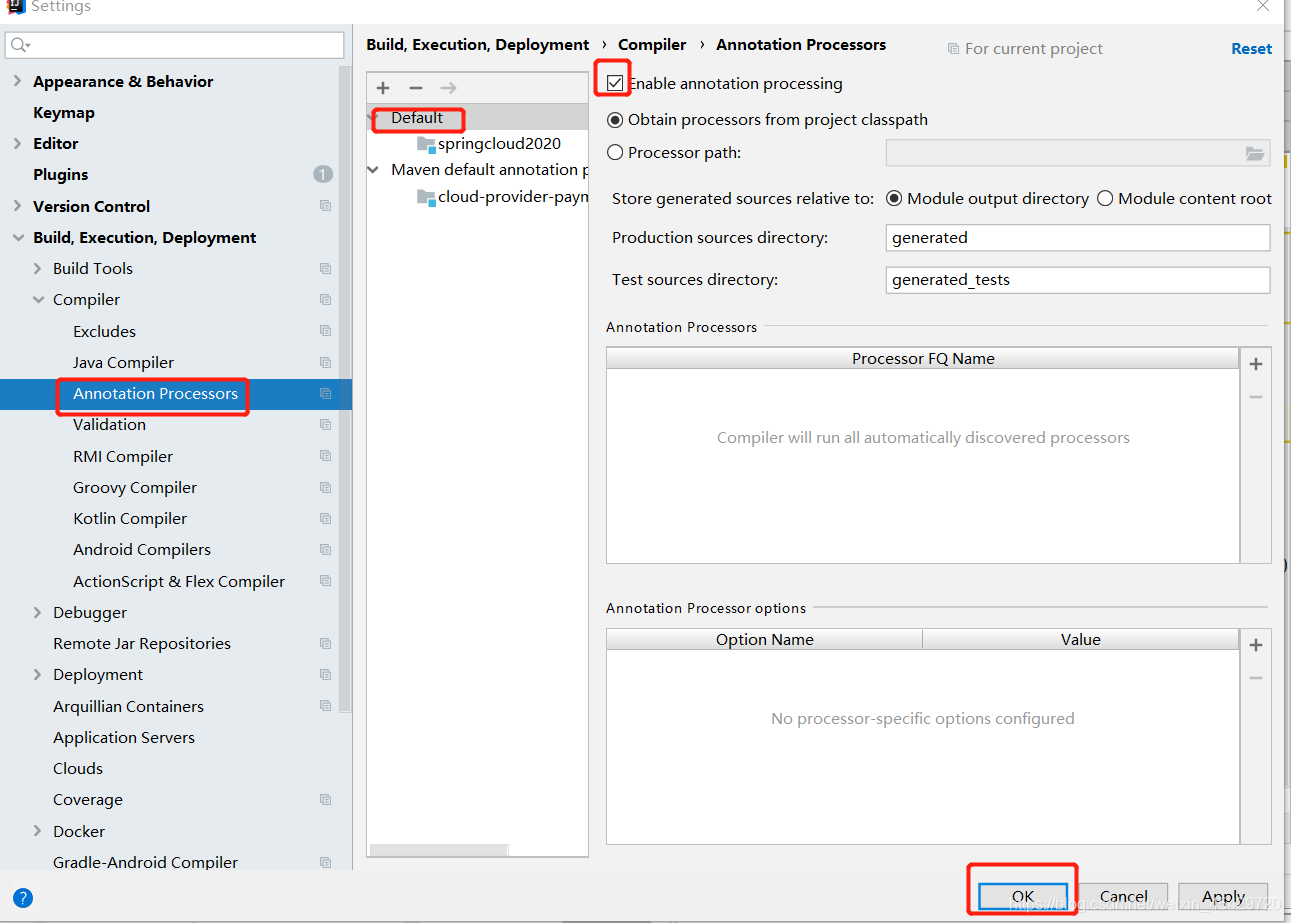This screenshot has height=923, width=1291.
Task: Click project-level icon beside Kotlin Compiler
Action: pos(325,518)
